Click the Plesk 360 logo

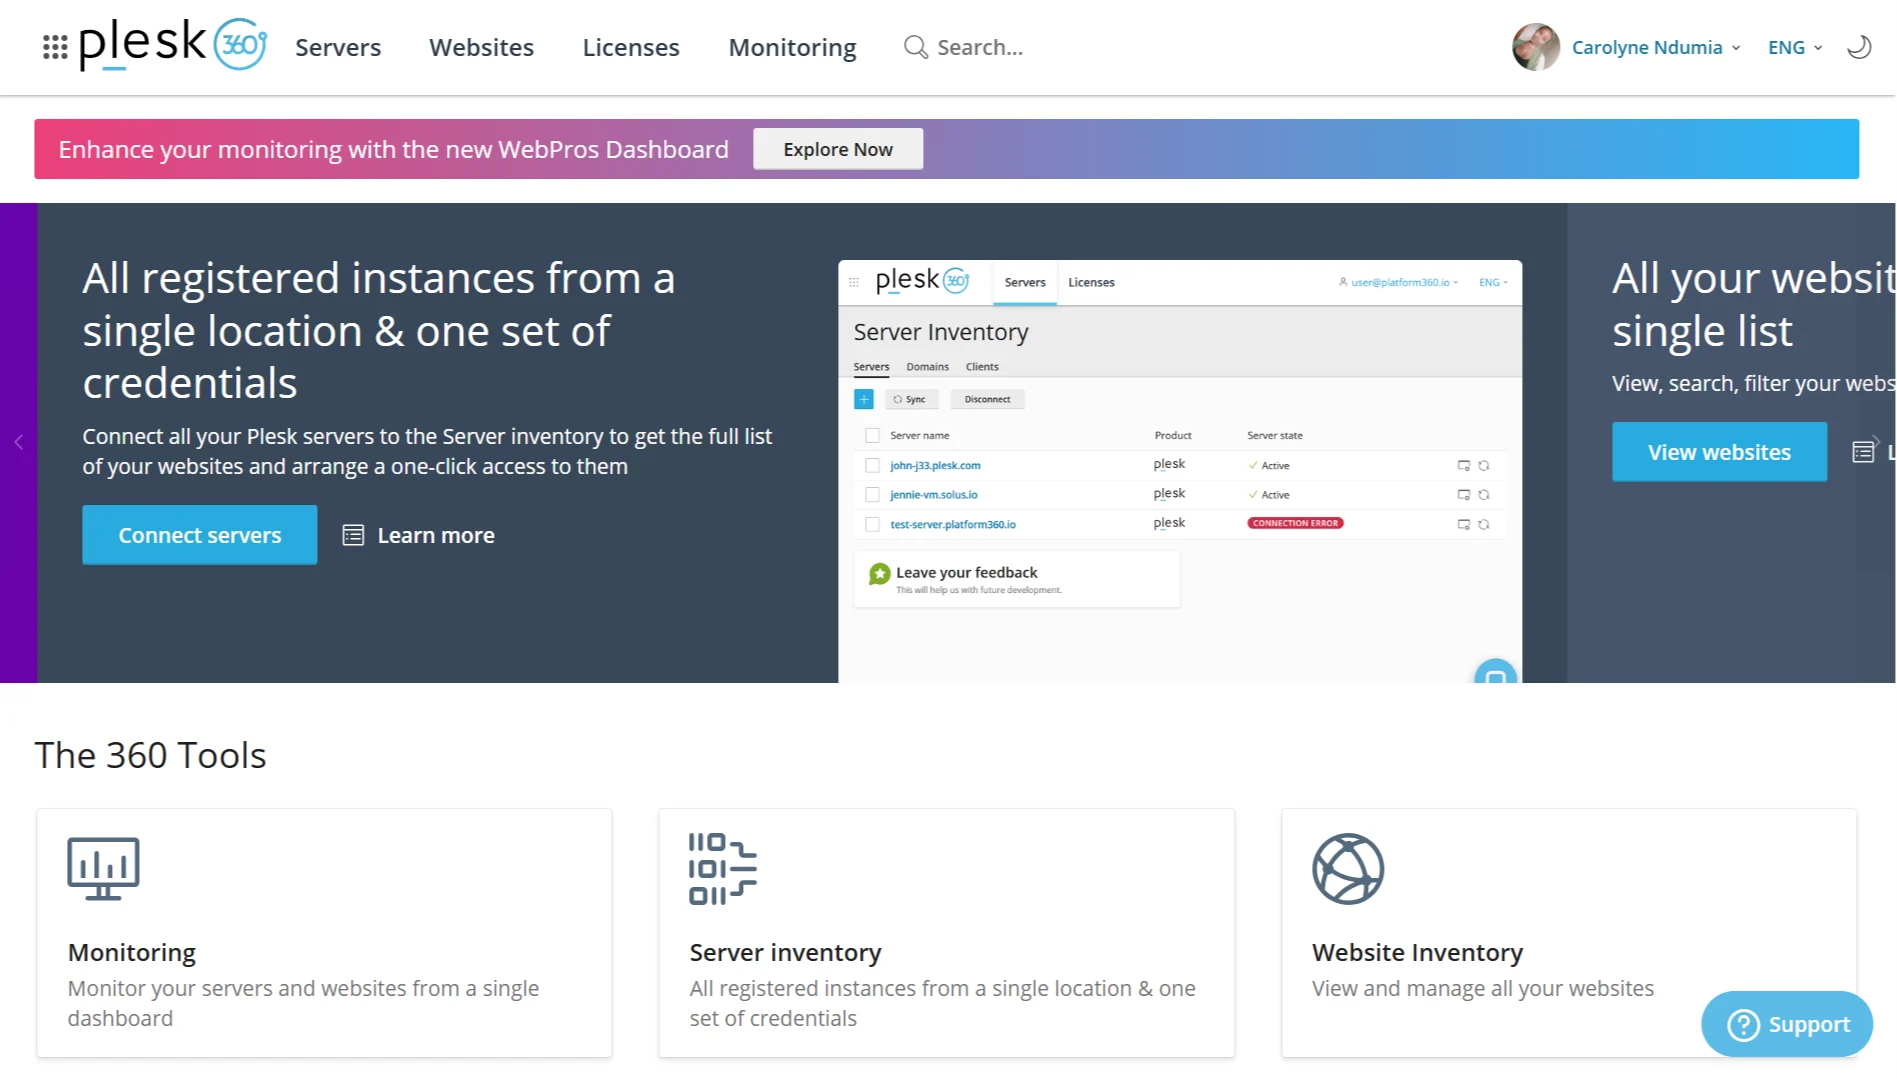173,45
